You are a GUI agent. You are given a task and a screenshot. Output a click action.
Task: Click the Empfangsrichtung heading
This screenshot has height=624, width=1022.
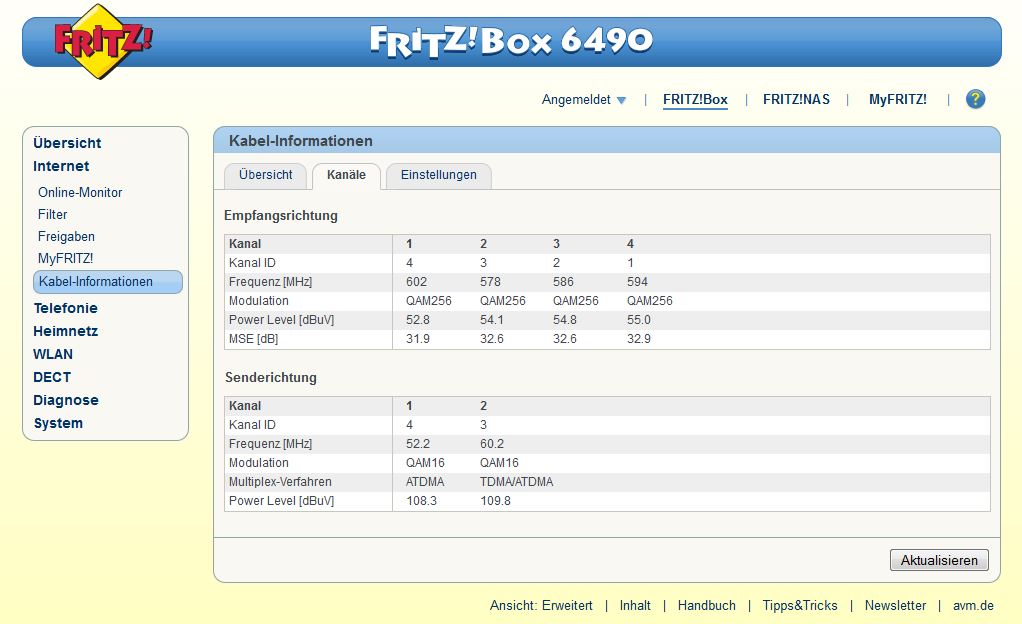coord(281,216)
